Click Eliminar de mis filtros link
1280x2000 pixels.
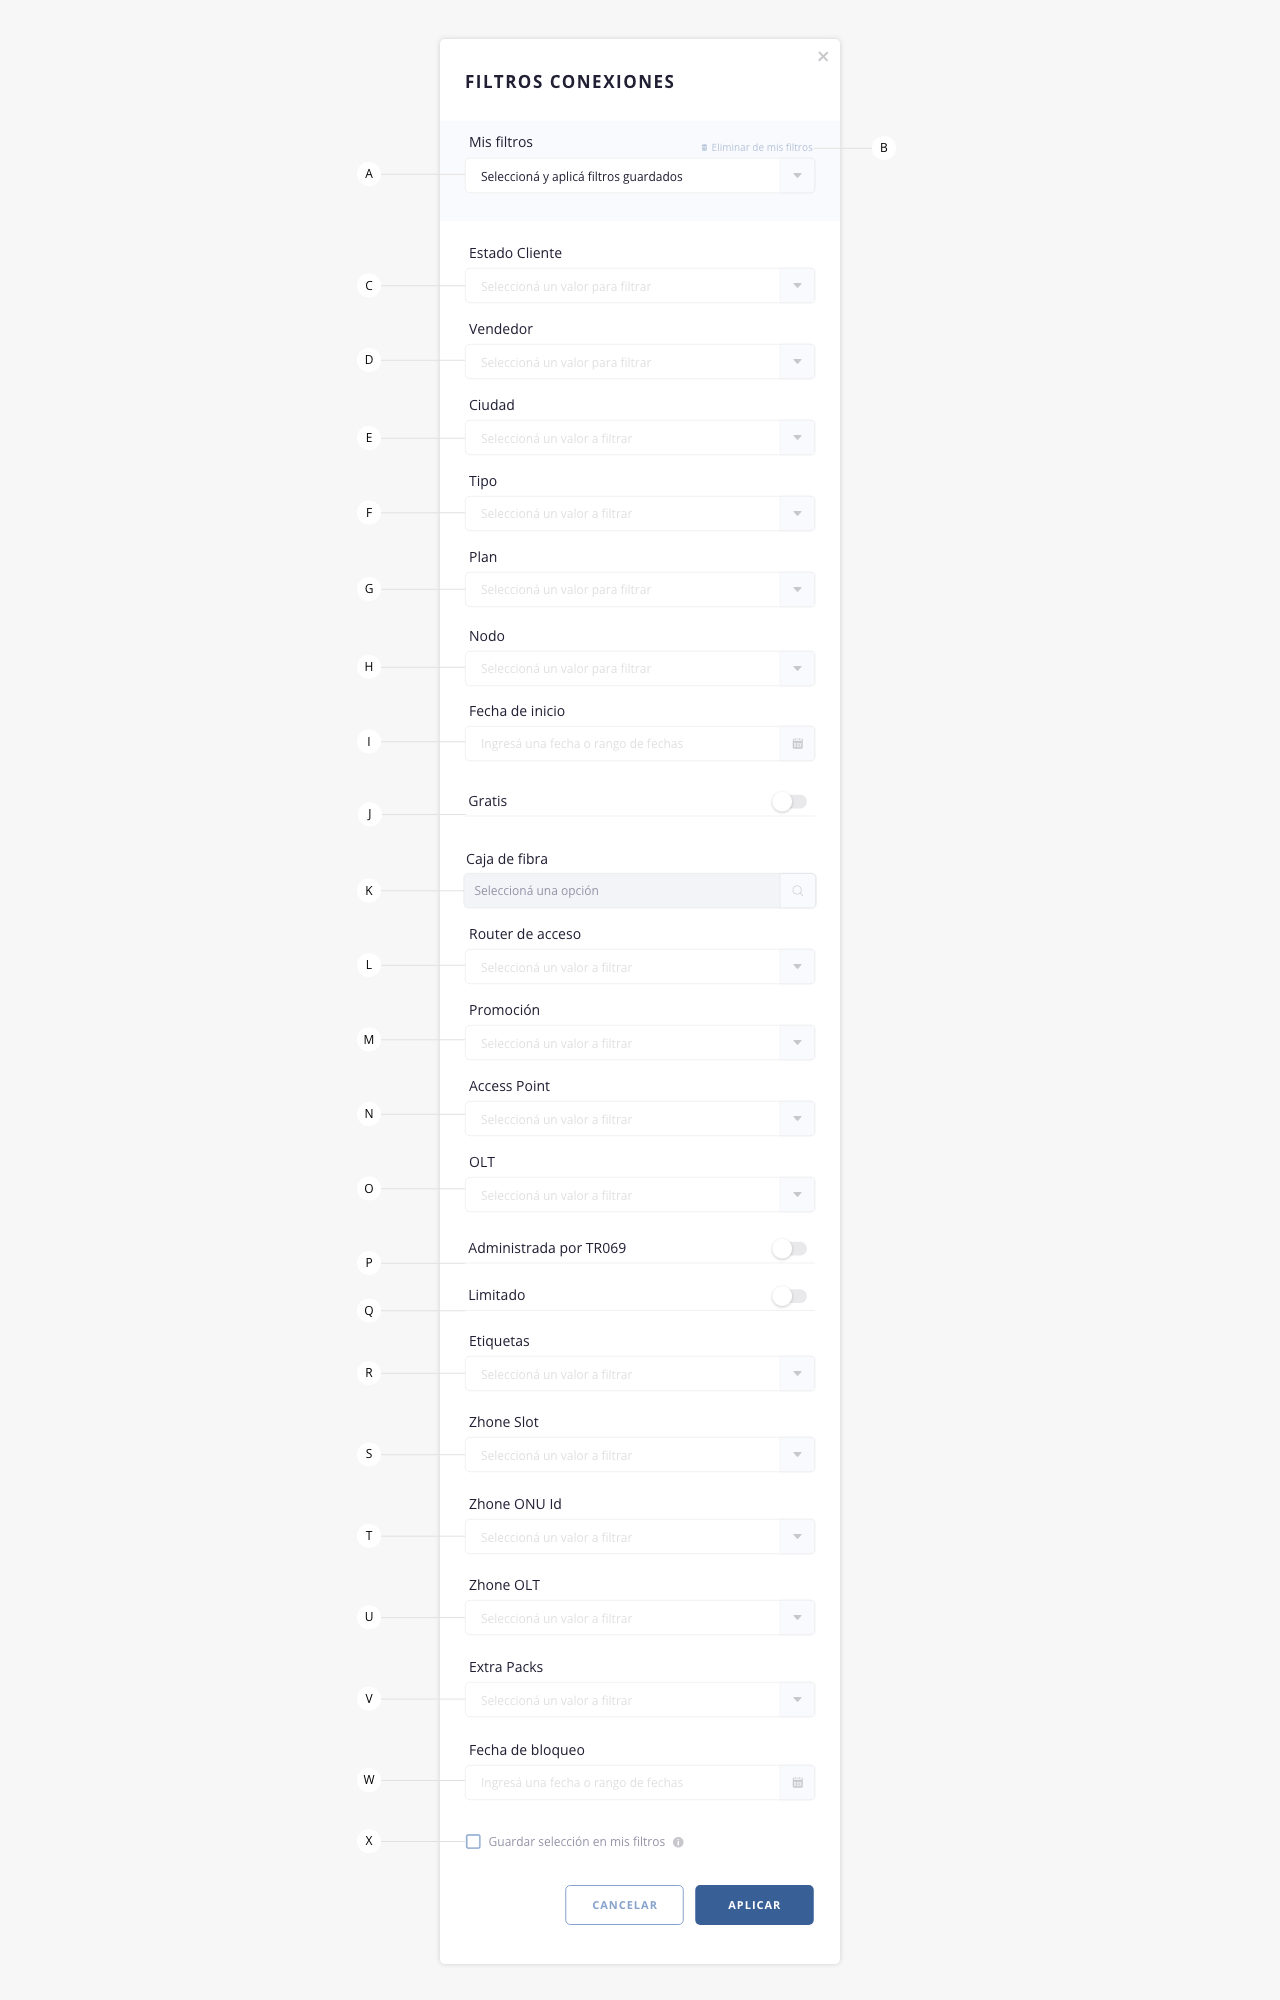[757, 148]
